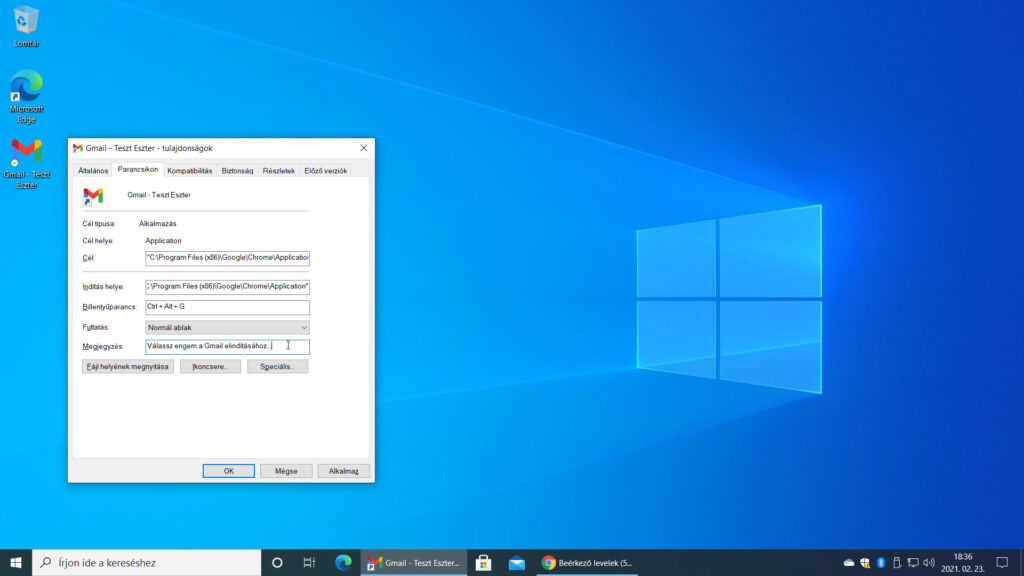1024x576 pixels.
Task: Click the Gmail icon in the dialog header
Action: click(93, 196)
